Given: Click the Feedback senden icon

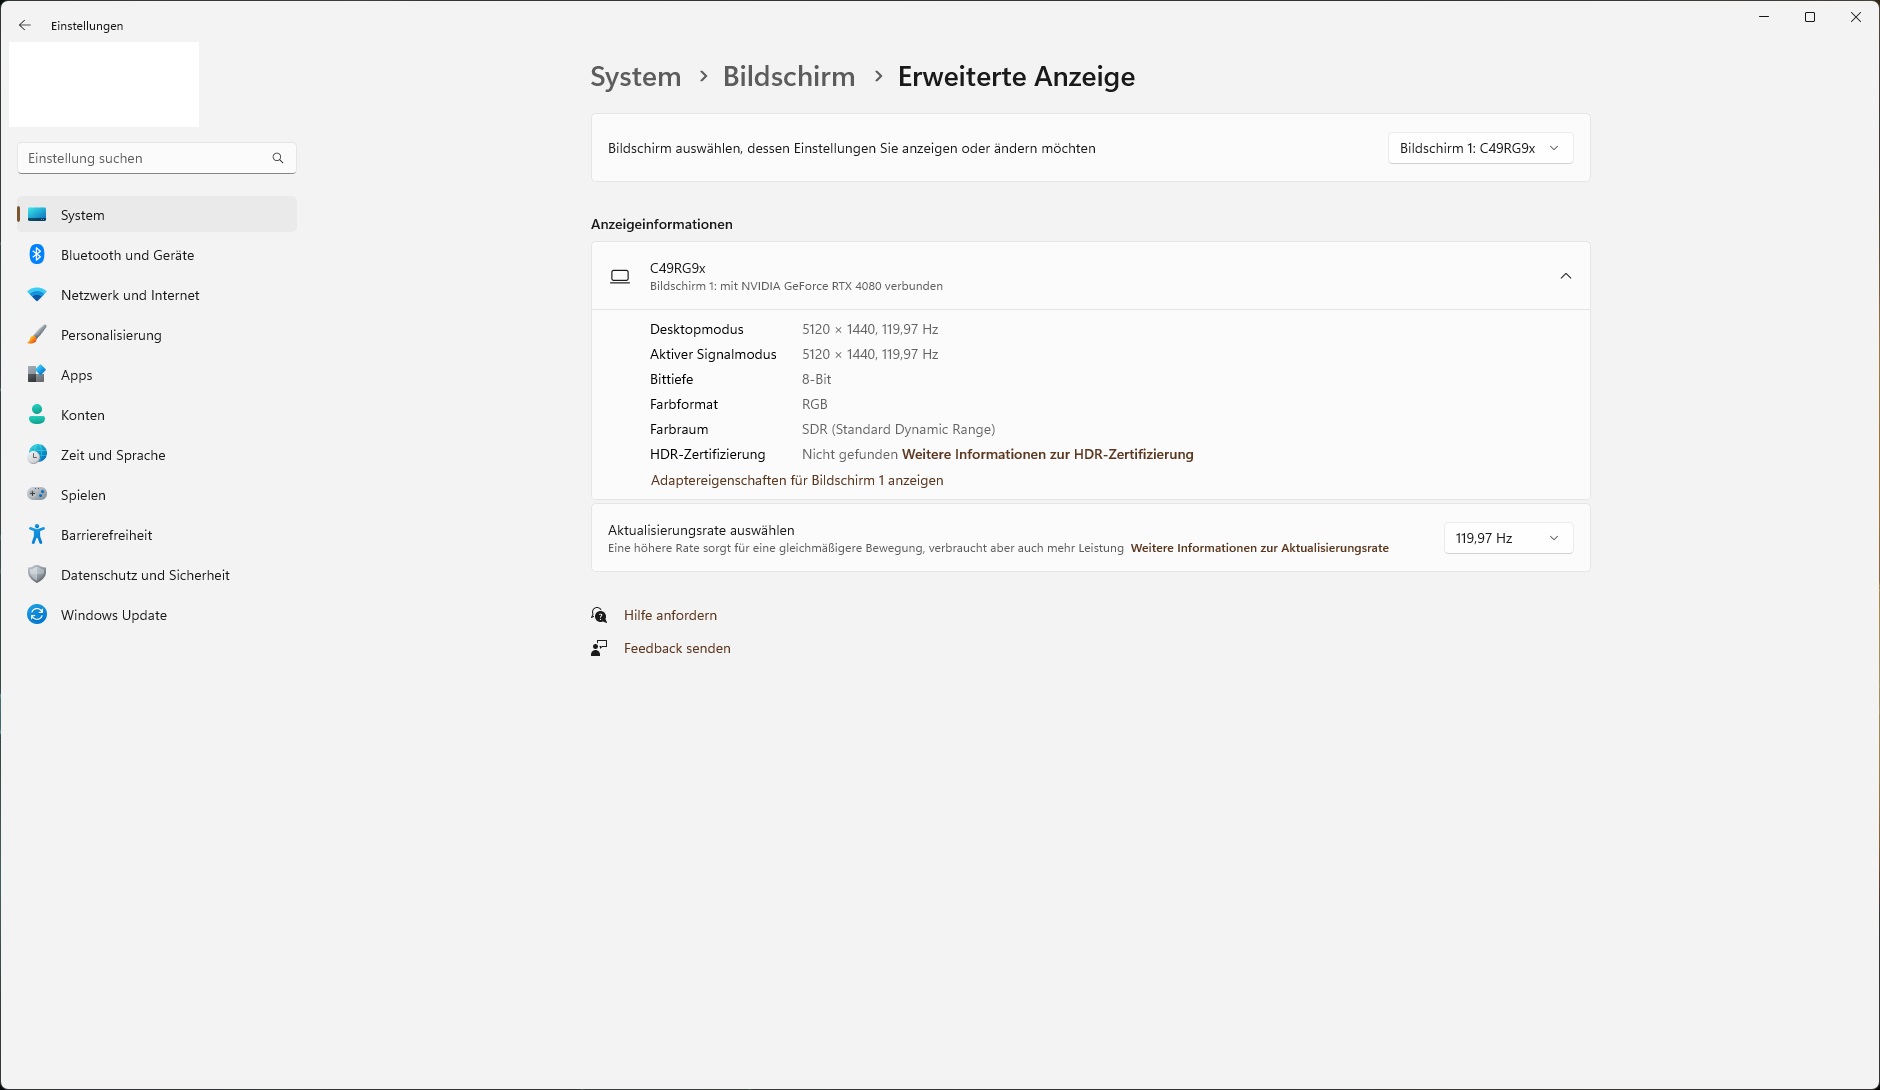Looking at the screenshot, I should 599,648.
